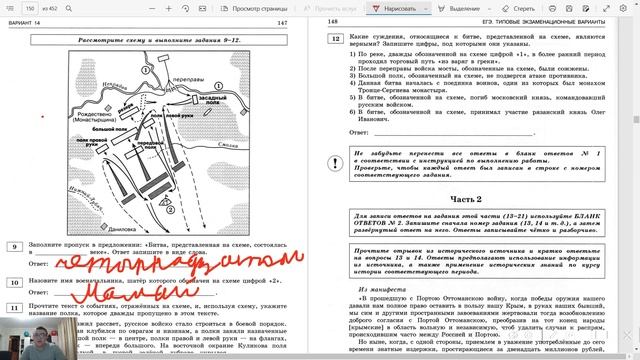Click the Ответ line for task 12

pyautogui.click(x=453, y=133)
